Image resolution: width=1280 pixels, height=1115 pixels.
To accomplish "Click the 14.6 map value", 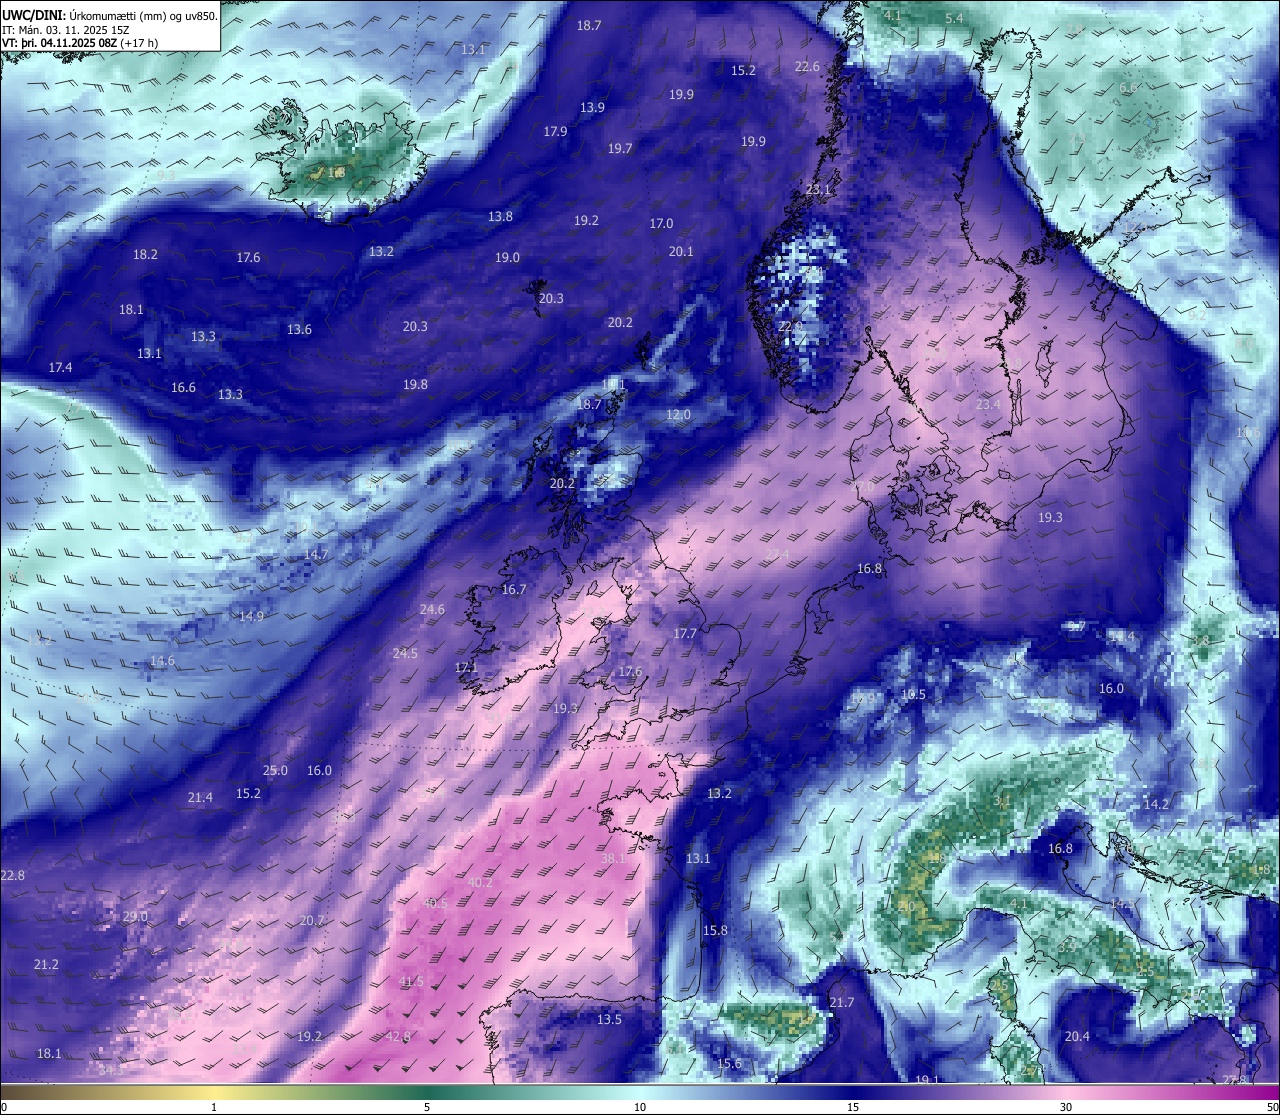I will 162,661.
